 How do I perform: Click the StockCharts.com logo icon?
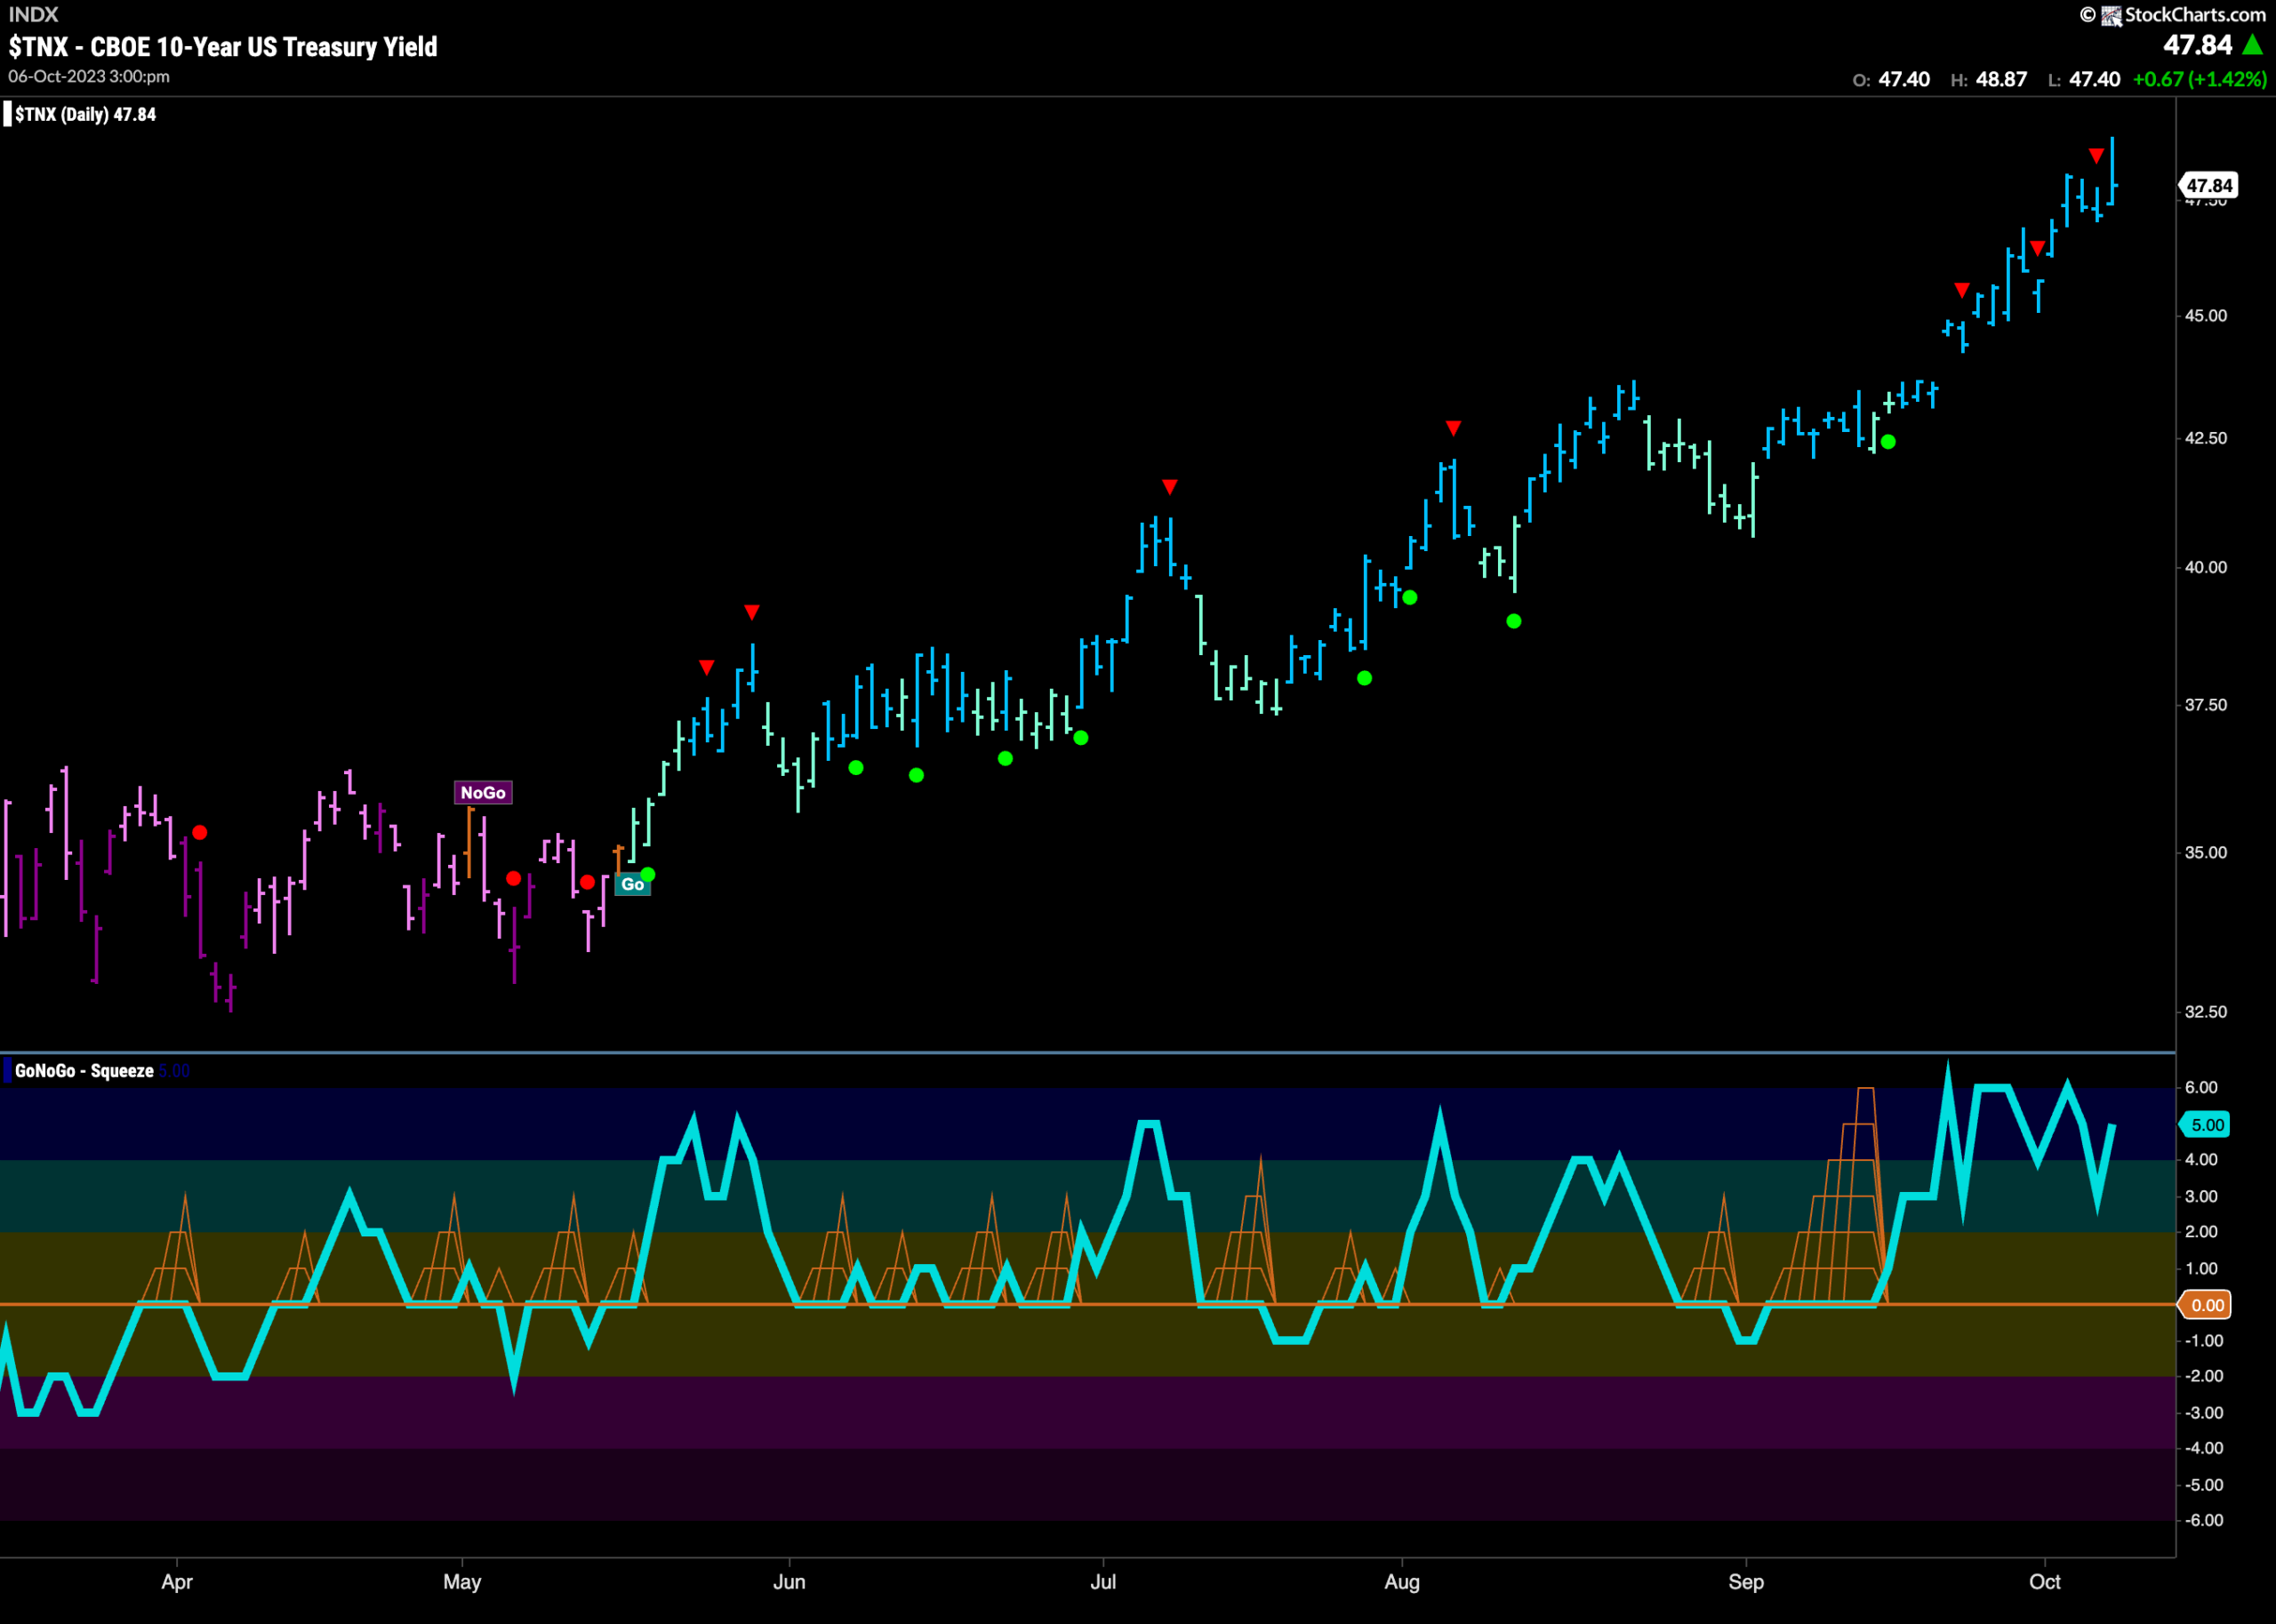coord(2111,15)
